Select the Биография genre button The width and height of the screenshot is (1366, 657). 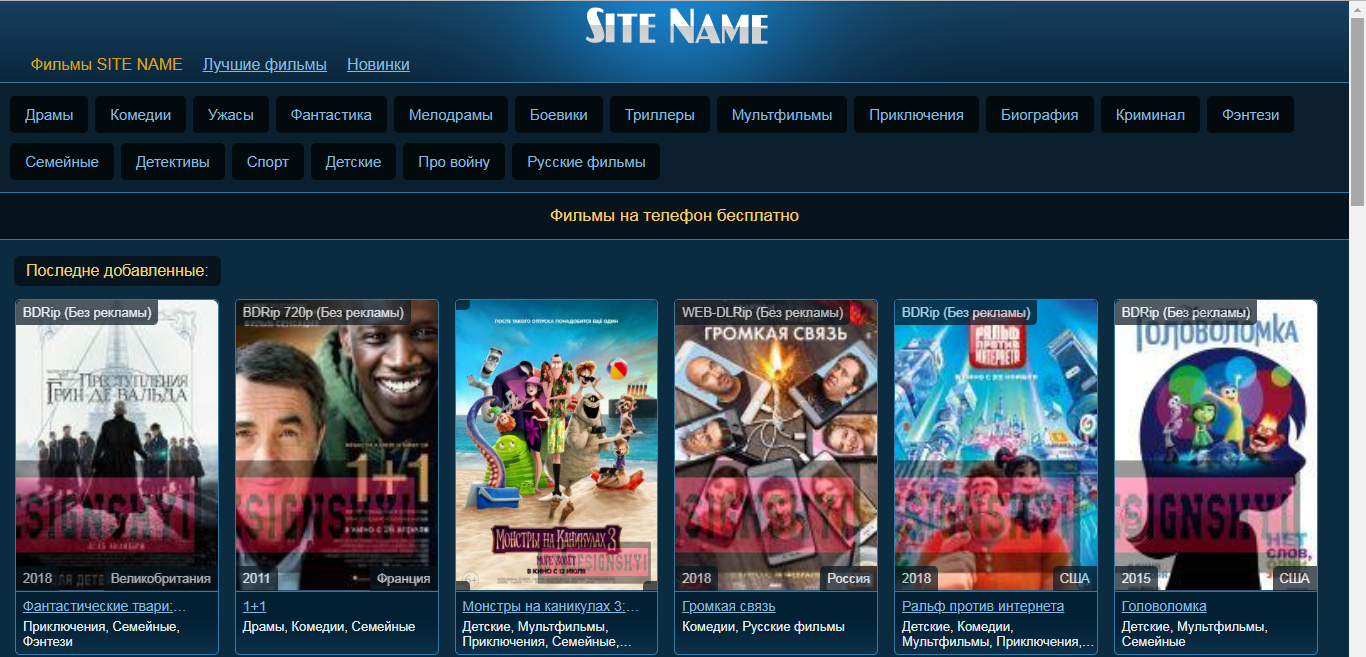[1040, 115]
